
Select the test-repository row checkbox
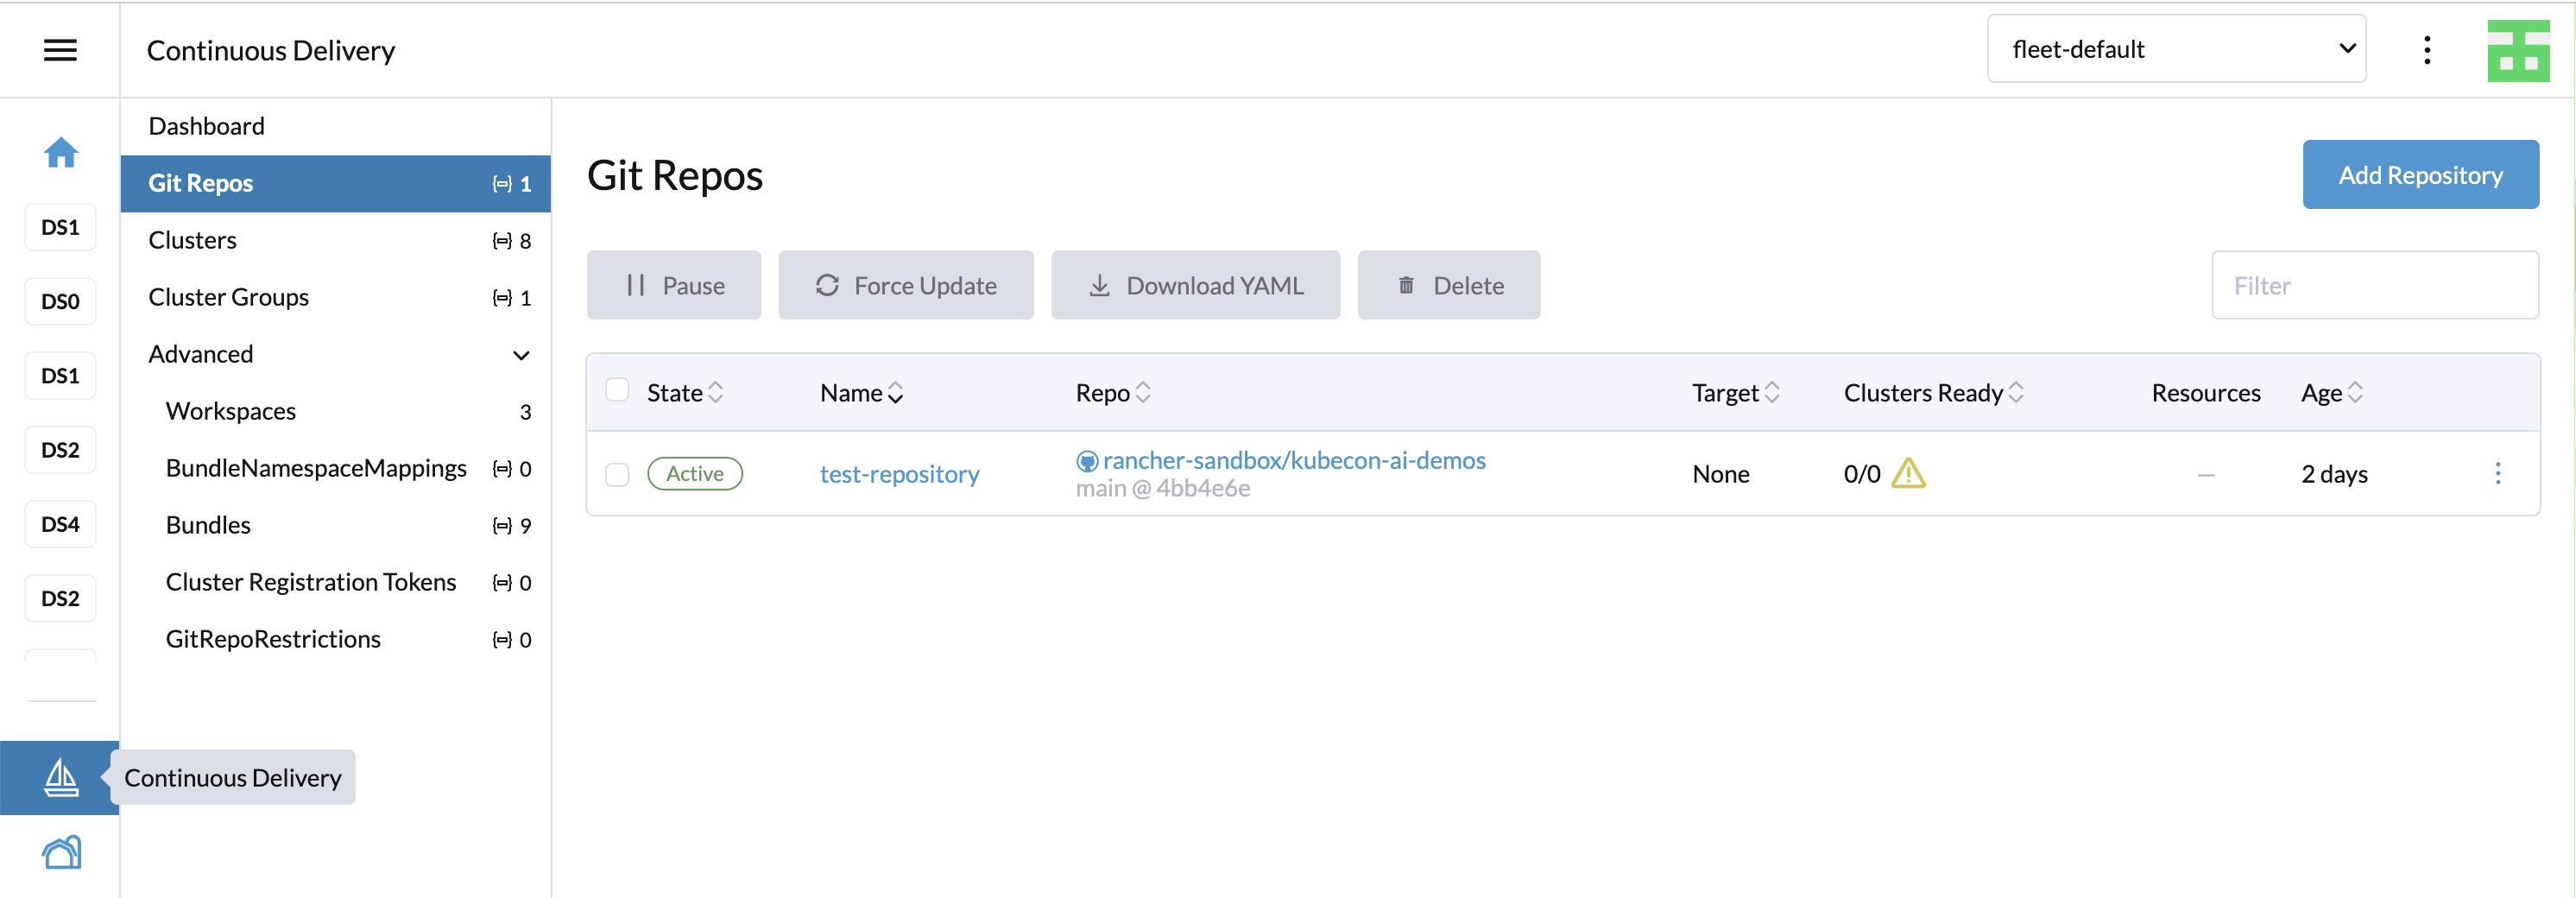617,474
